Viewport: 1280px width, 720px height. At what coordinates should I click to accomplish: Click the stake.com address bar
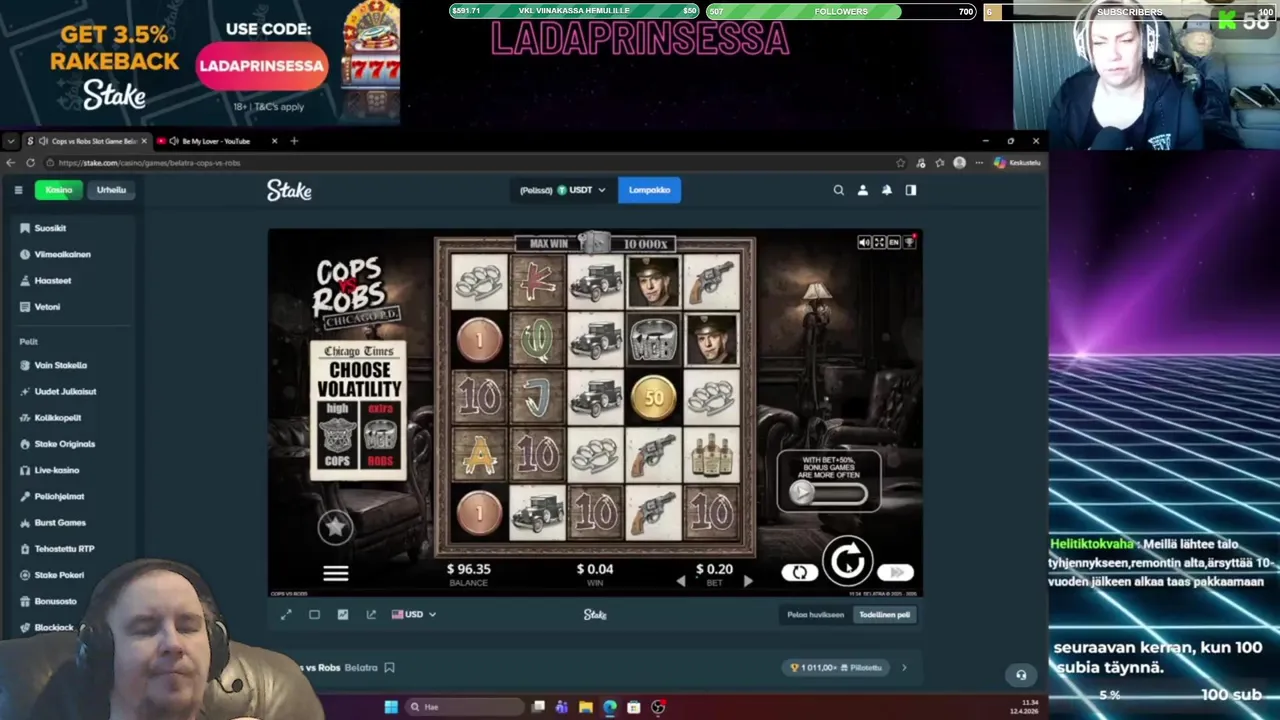coord(470,163)
